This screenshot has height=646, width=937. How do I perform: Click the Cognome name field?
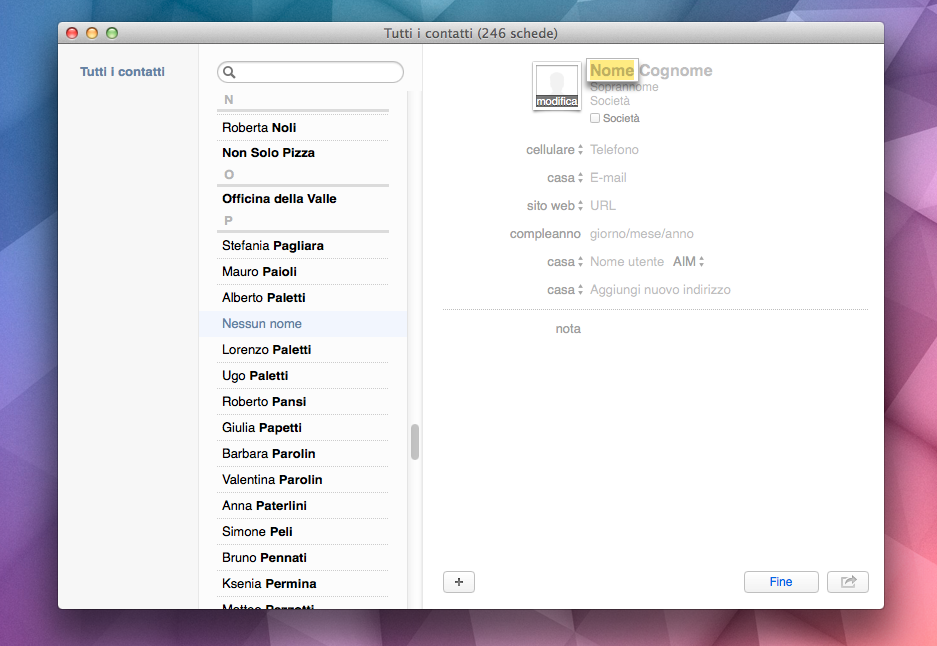coord(675,71)
